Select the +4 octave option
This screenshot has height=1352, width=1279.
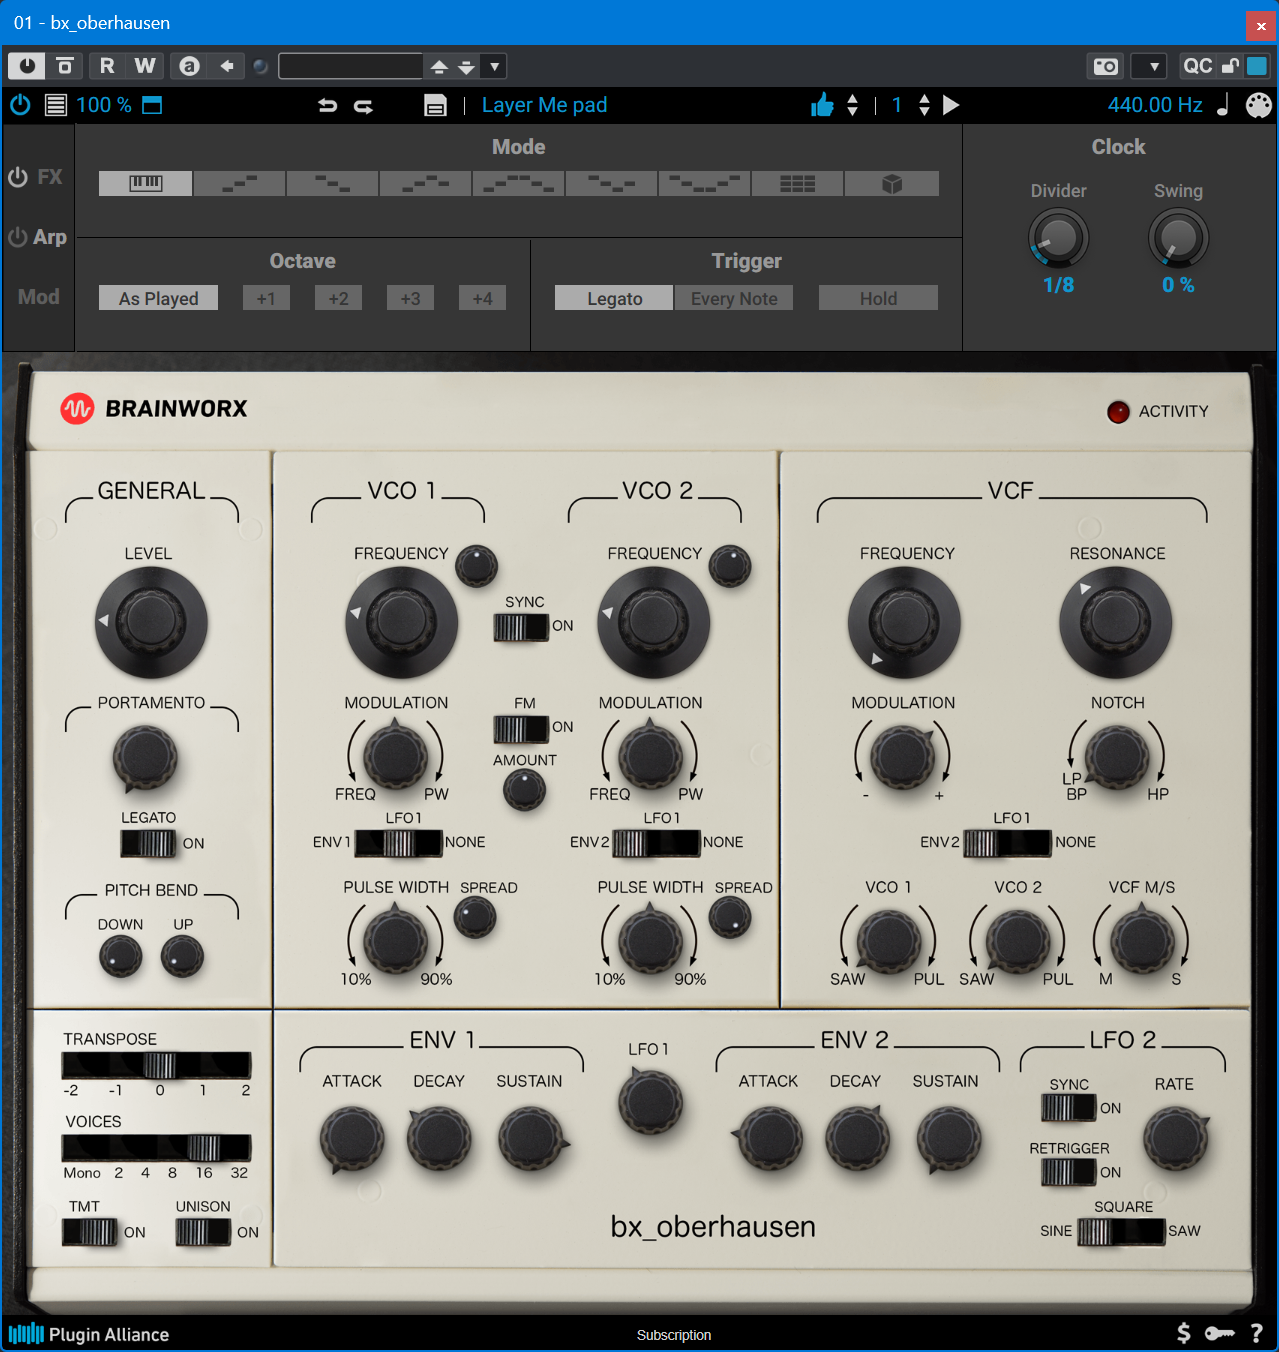pyautogui.click(x=482, y=298)
